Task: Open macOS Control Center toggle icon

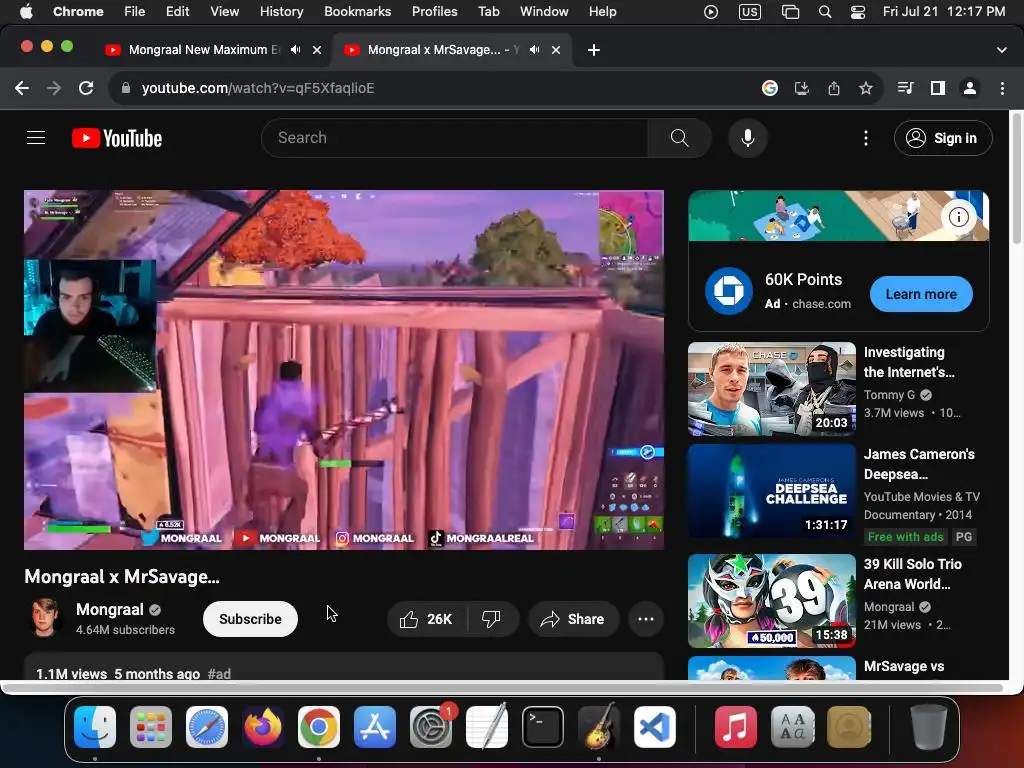Action: click(x=857, y=12)
